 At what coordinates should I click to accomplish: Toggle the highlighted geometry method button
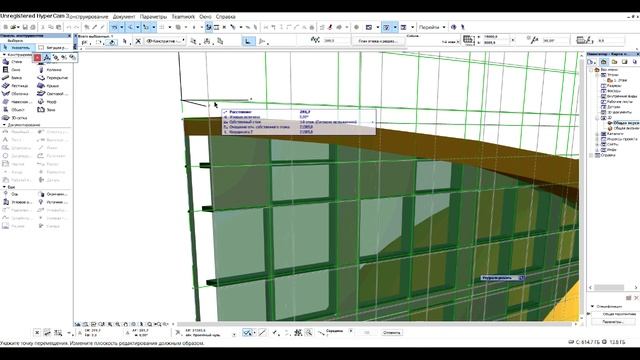249,41
